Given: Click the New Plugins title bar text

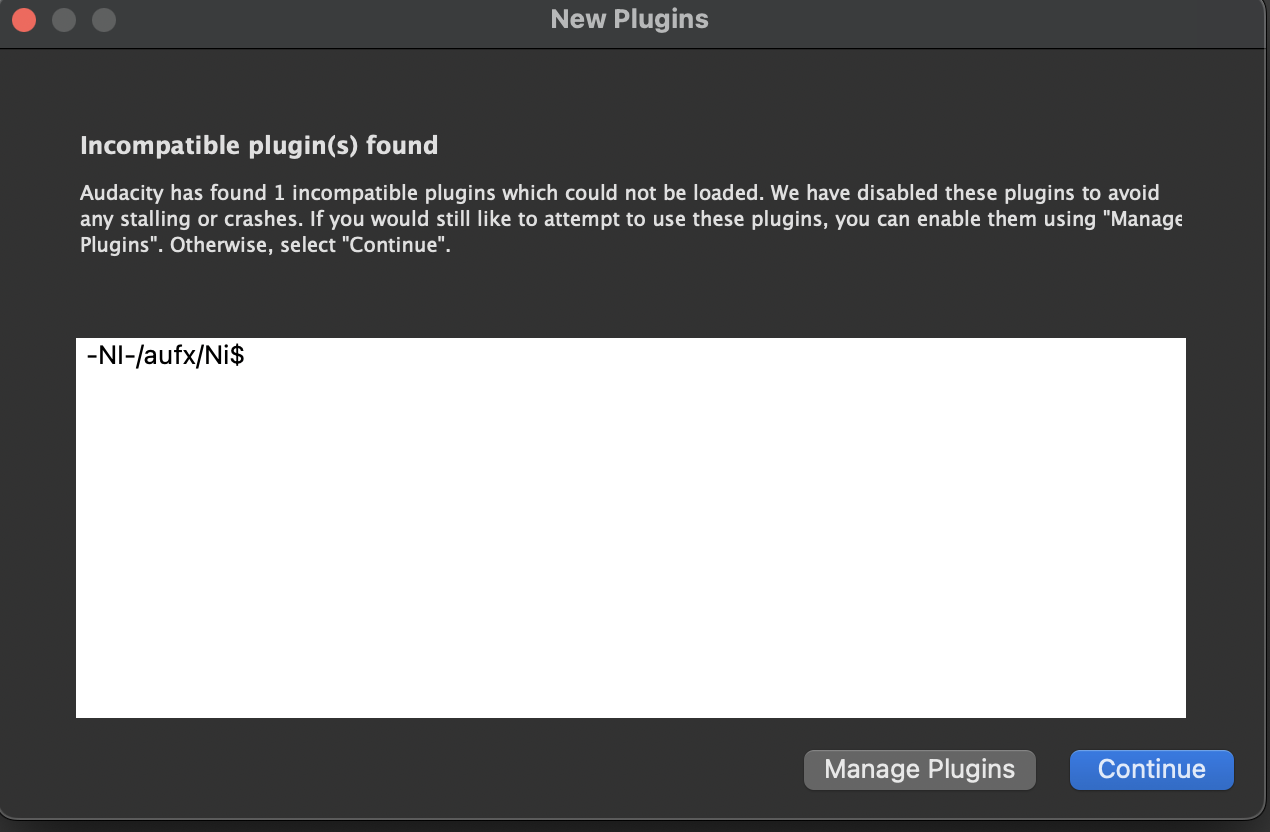Looking at the screenshot, I should [628, 19].
